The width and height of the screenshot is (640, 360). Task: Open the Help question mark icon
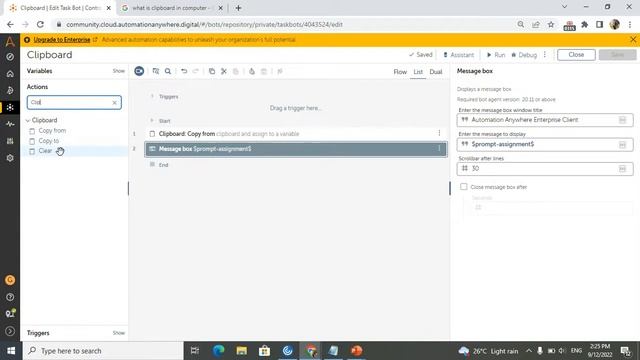10,297
